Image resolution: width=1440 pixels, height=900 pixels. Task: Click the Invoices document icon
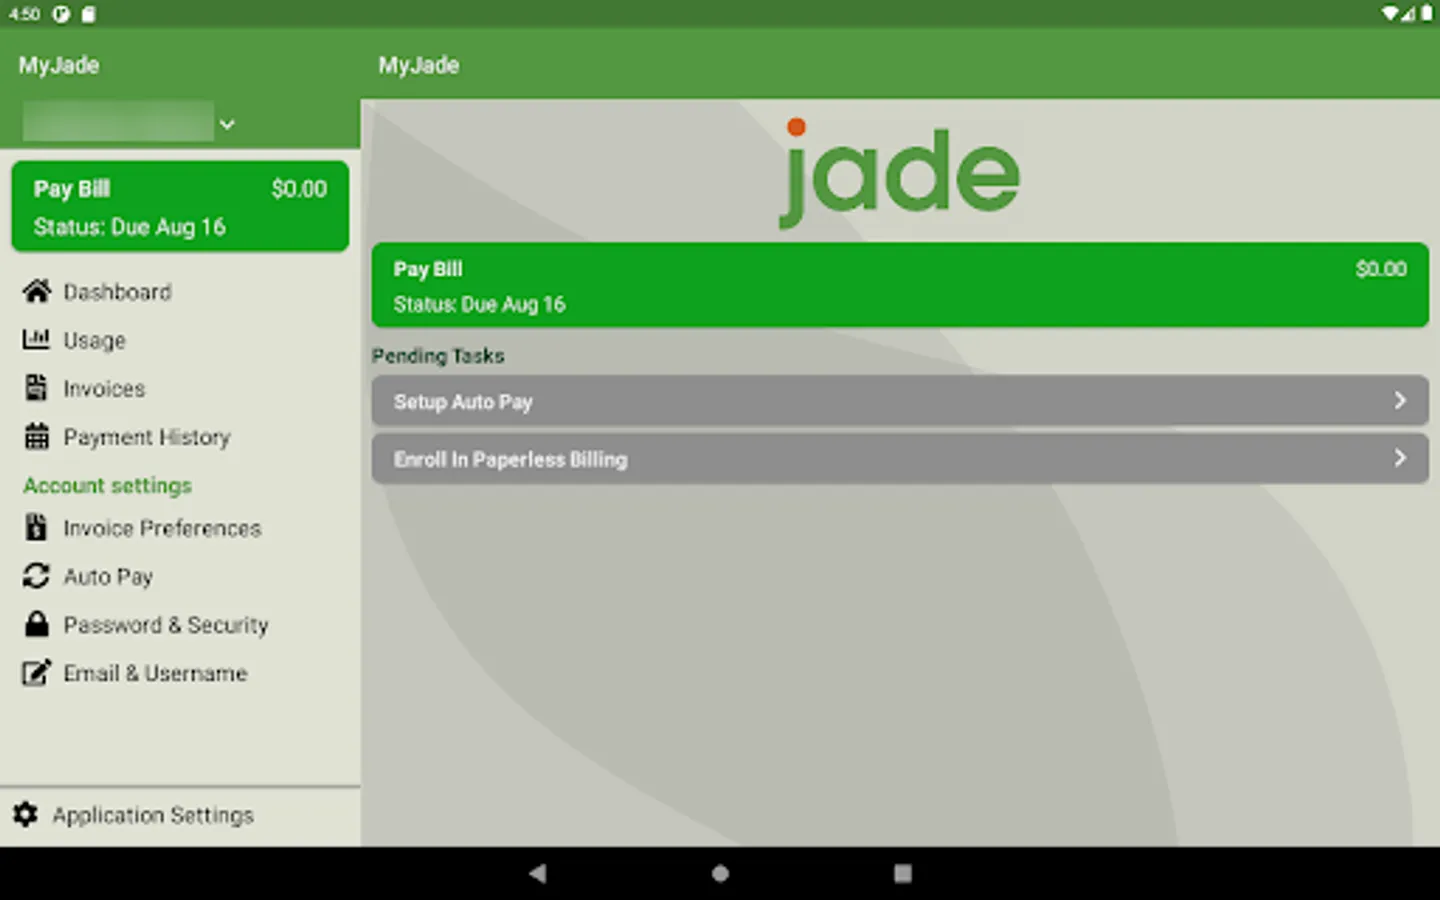coord(36,387)
